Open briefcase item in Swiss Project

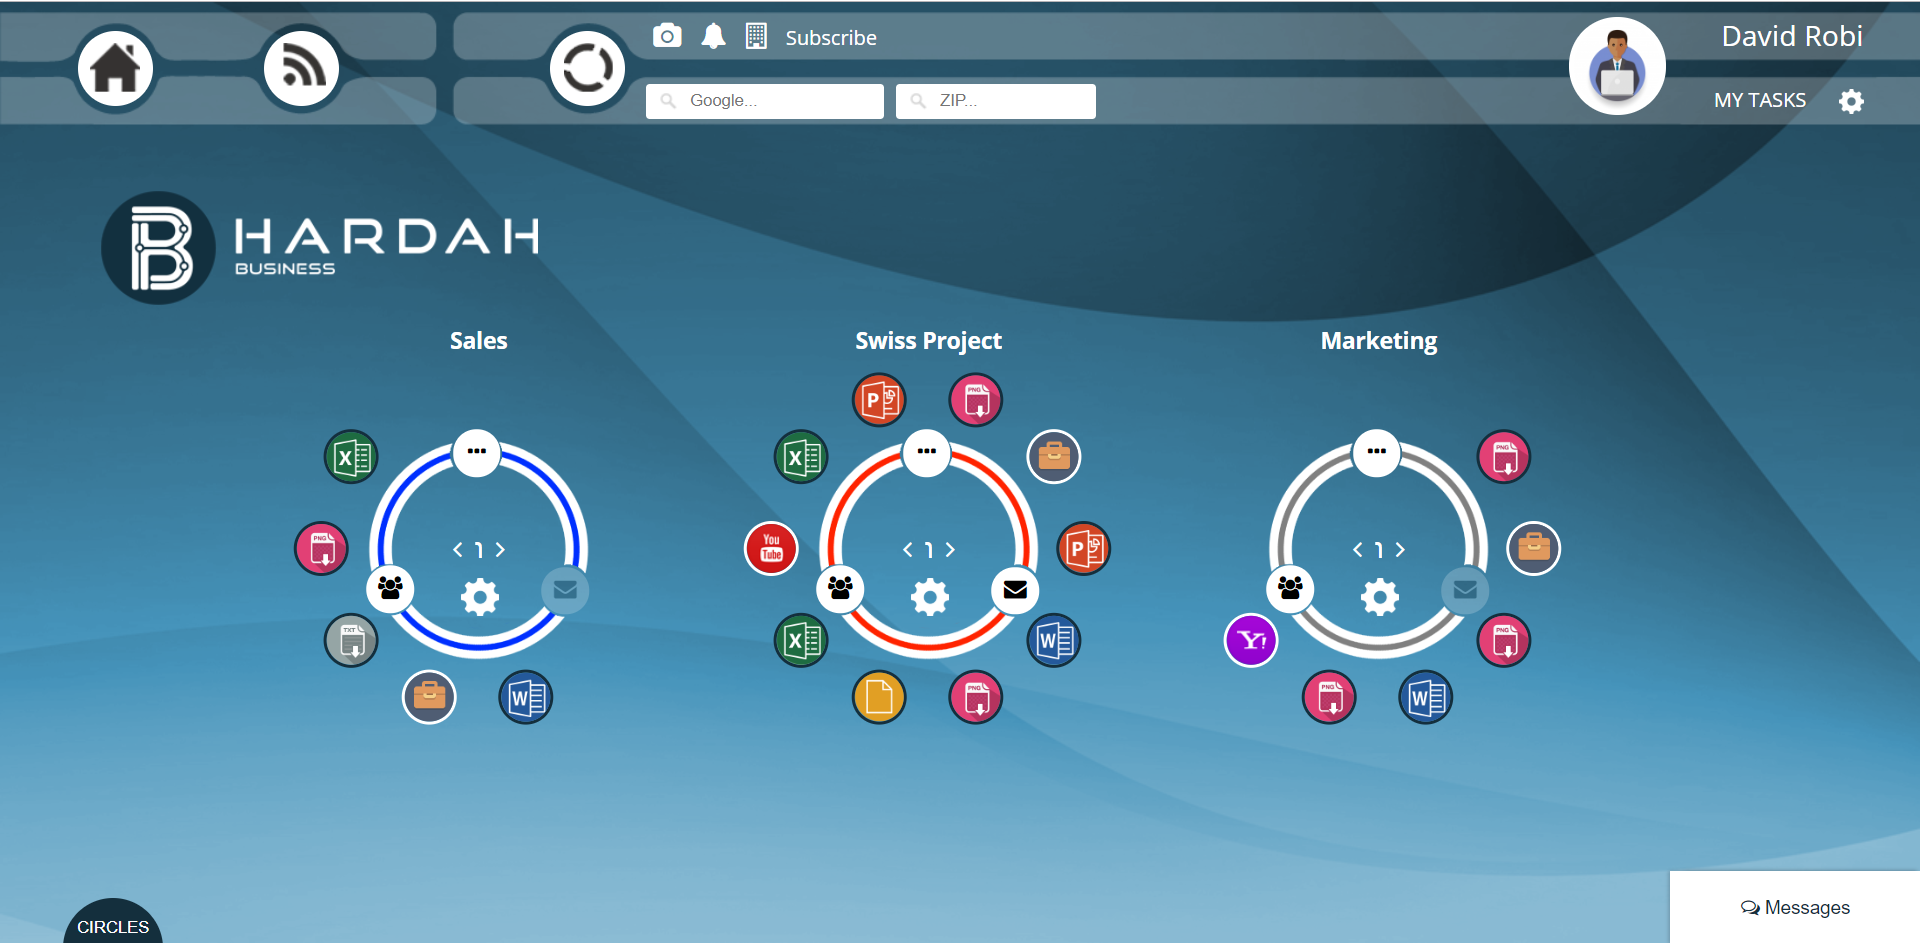tap(1054, 457)
